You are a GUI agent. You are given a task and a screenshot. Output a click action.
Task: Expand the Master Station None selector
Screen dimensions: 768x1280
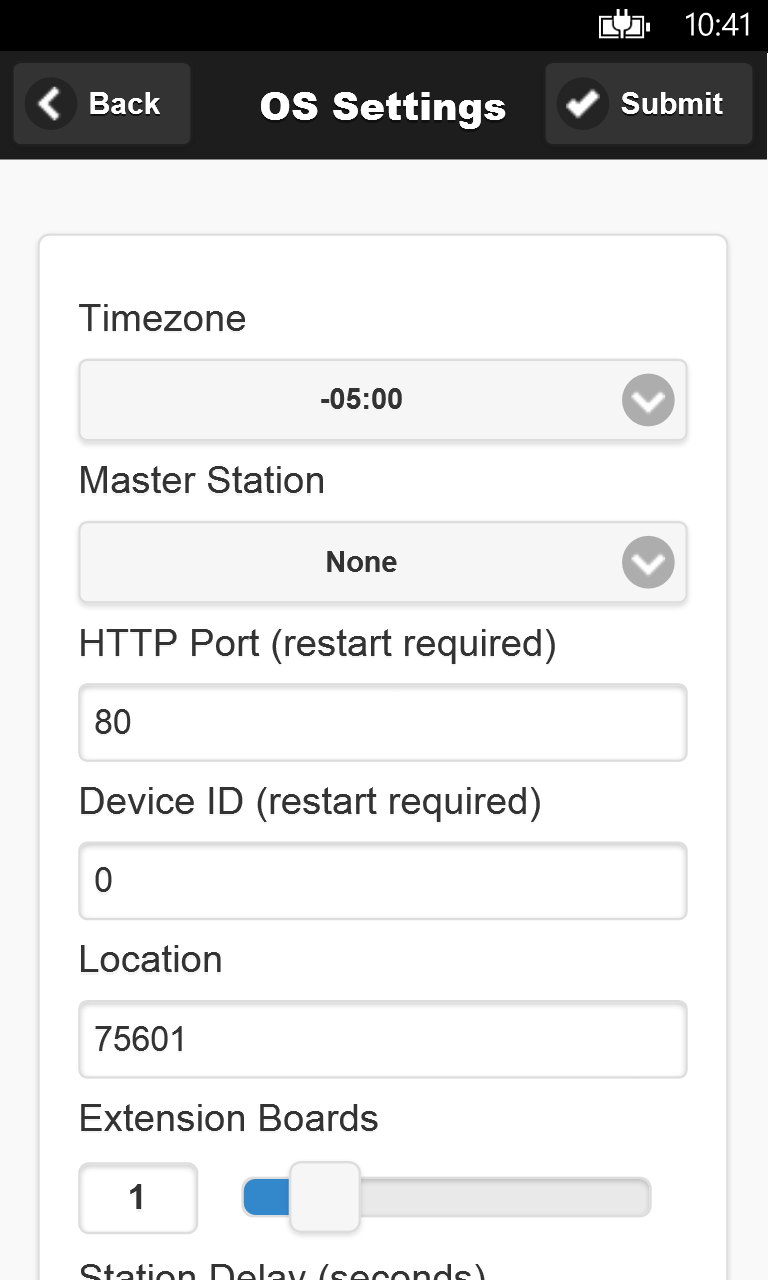point(362,563)
